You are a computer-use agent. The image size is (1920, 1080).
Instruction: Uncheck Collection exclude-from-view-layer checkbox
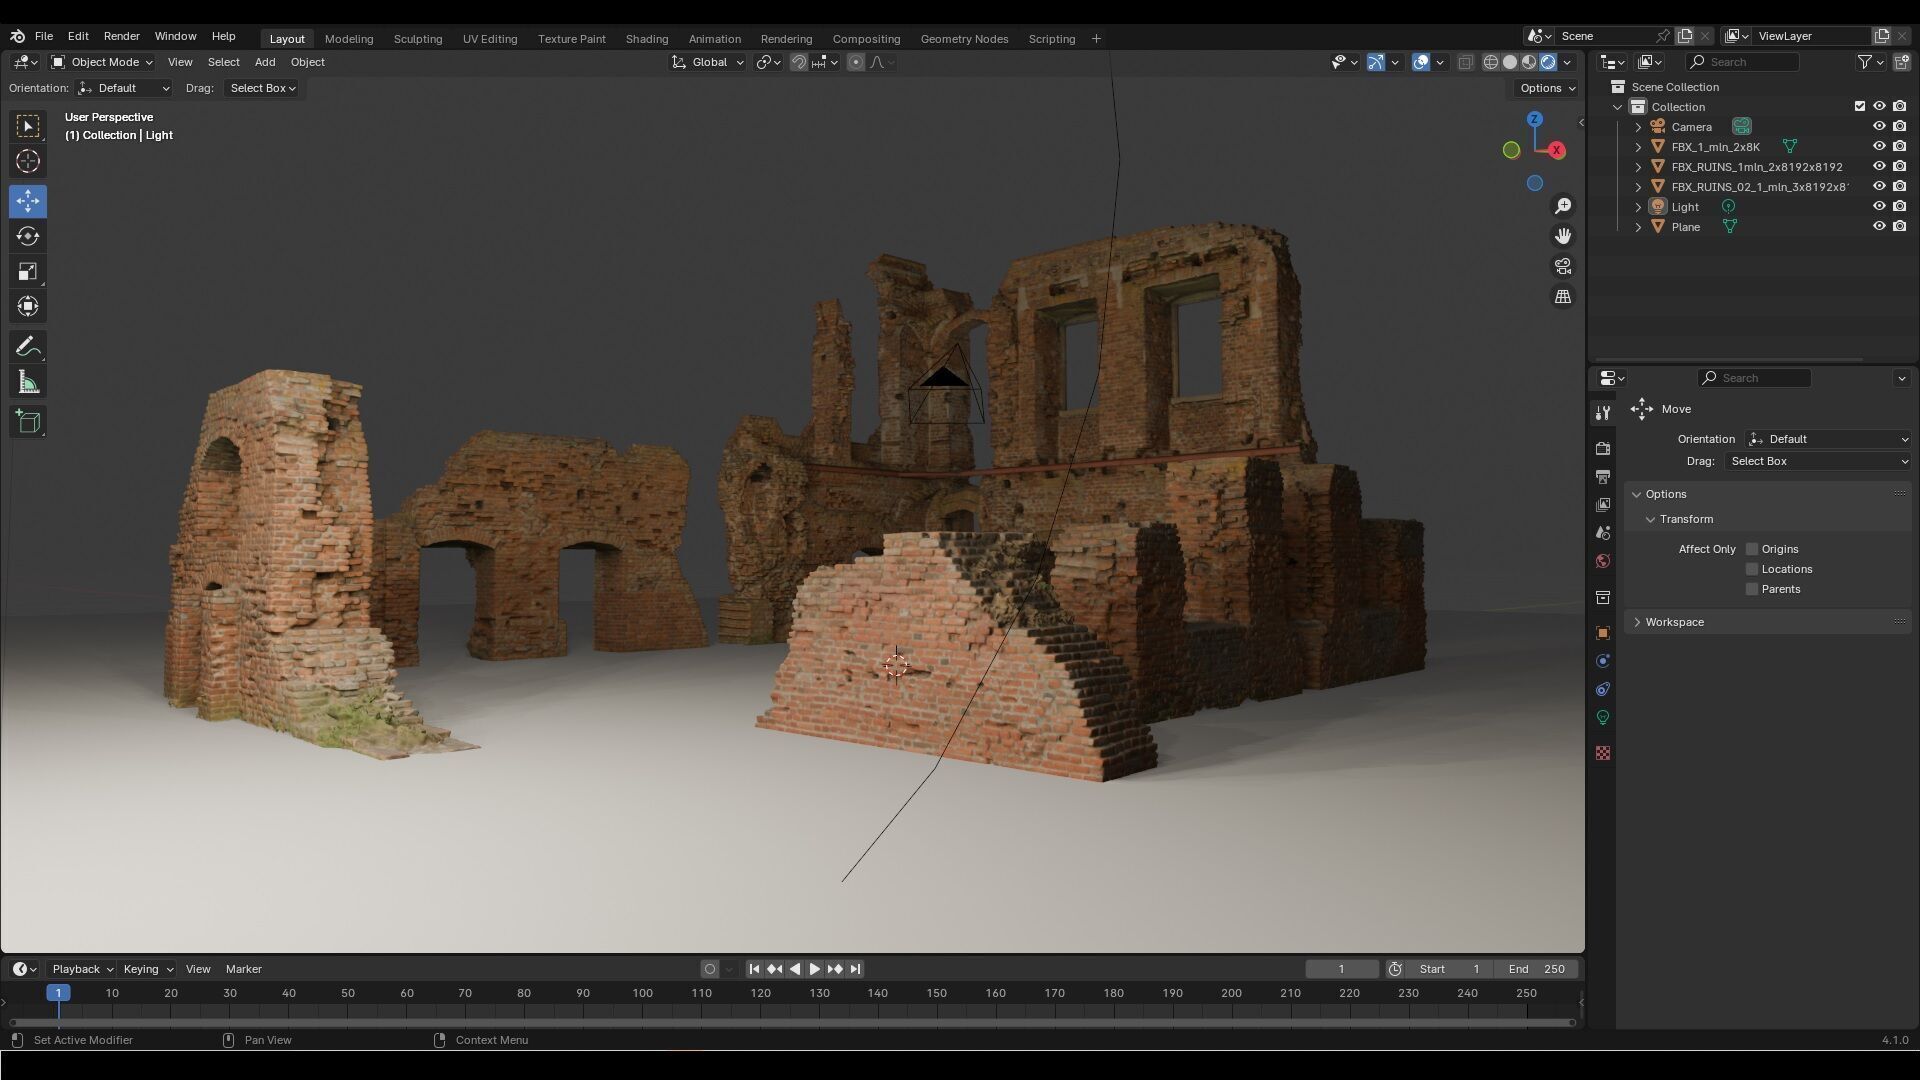[1860, 107]
